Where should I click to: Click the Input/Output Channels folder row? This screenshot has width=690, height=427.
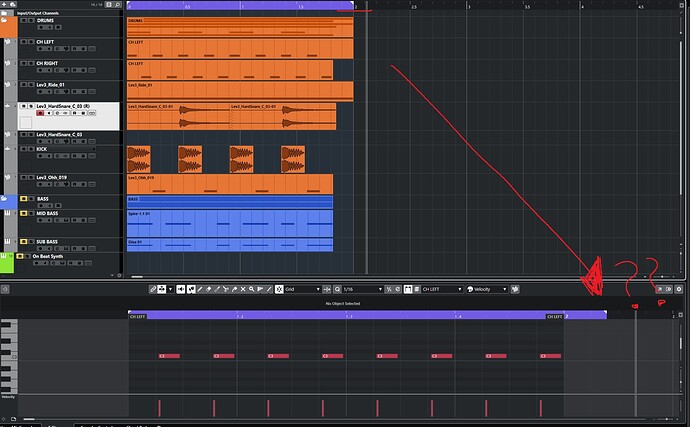tap(62, 13)
